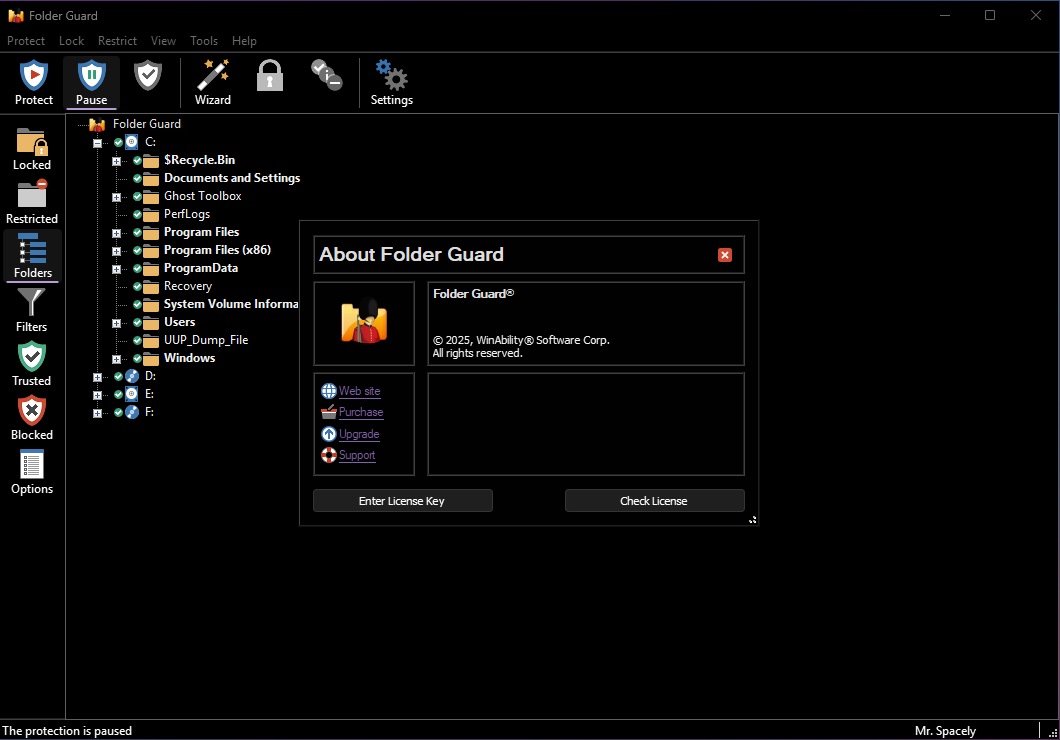Click green status check of $Recycle.Bin
Viewport: 1060px width, 740px height.
click(137, 160)
